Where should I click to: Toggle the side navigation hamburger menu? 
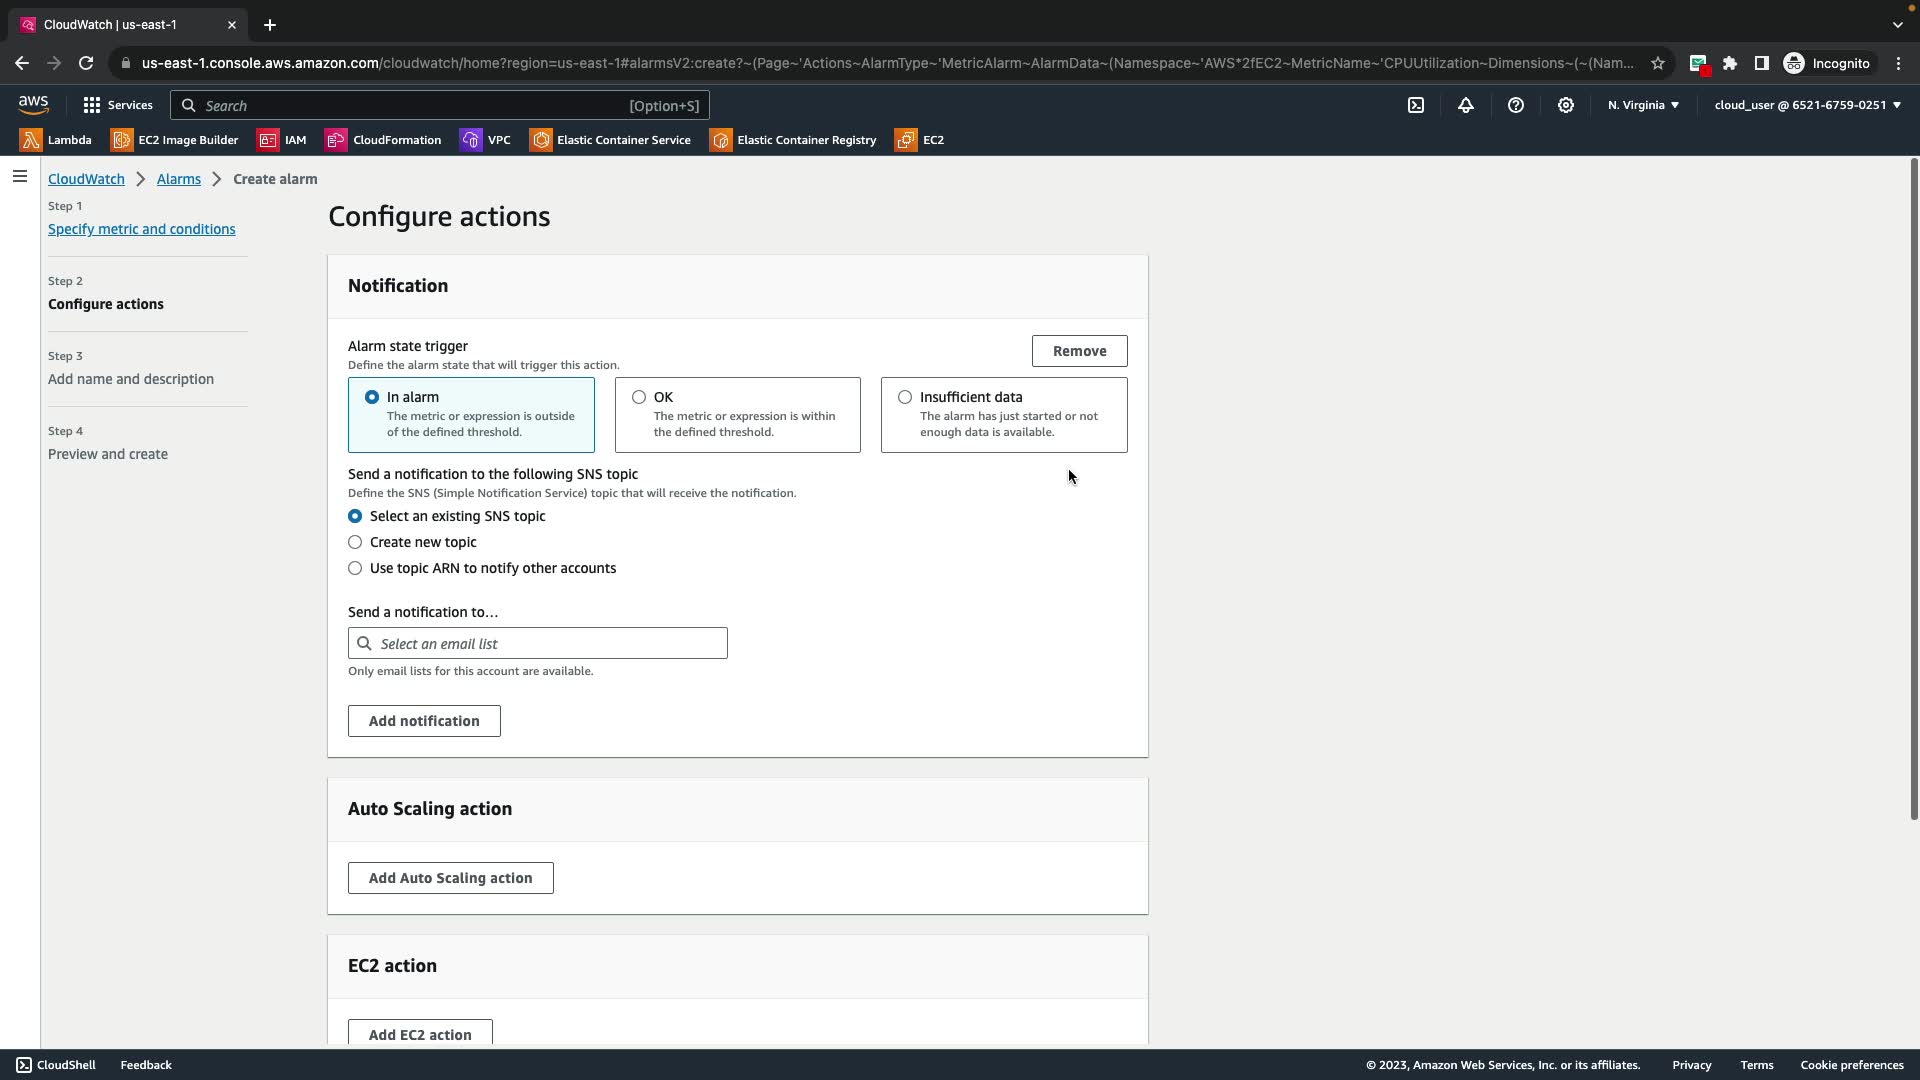pos(20,177)
